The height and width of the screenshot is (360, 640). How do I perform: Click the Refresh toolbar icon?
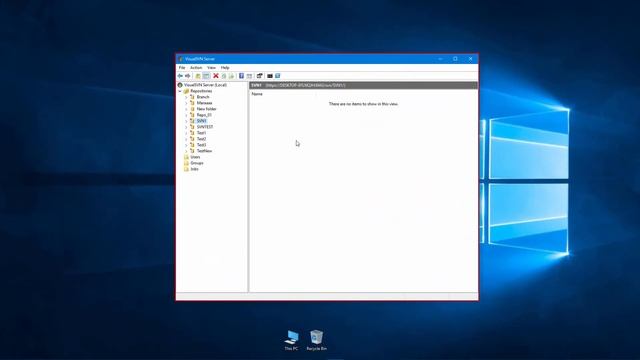[224, 76]
